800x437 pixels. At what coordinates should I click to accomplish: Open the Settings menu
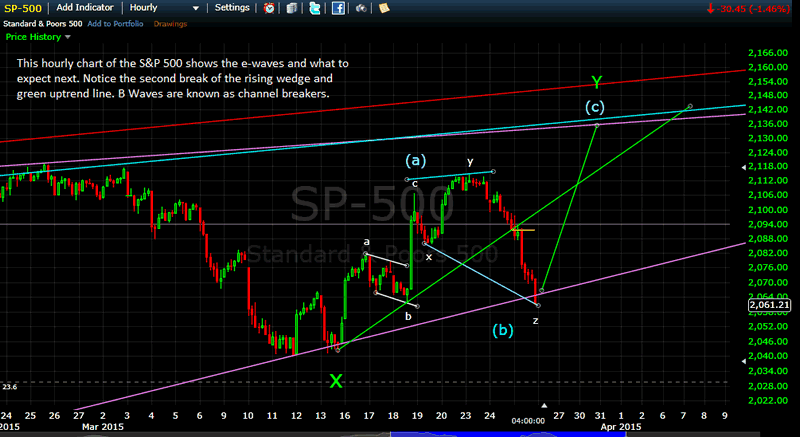(232, 8)
